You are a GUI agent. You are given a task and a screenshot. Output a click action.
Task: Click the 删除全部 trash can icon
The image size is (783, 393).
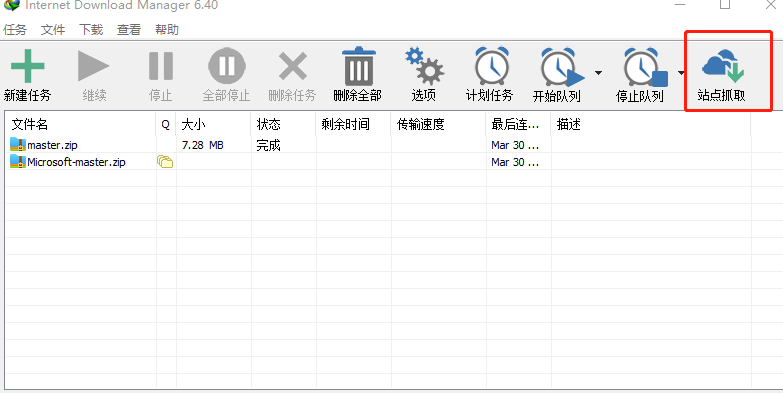[358, 66]
